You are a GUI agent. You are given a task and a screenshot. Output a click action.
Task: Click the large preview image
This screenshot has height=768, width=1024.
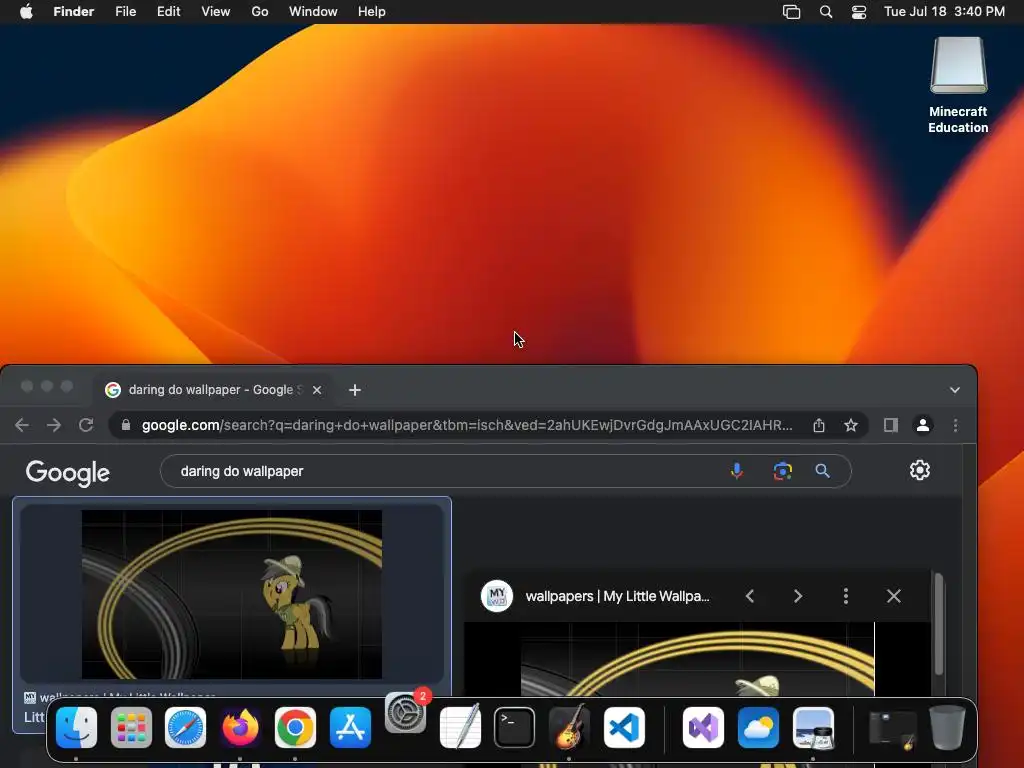(697, 660)
